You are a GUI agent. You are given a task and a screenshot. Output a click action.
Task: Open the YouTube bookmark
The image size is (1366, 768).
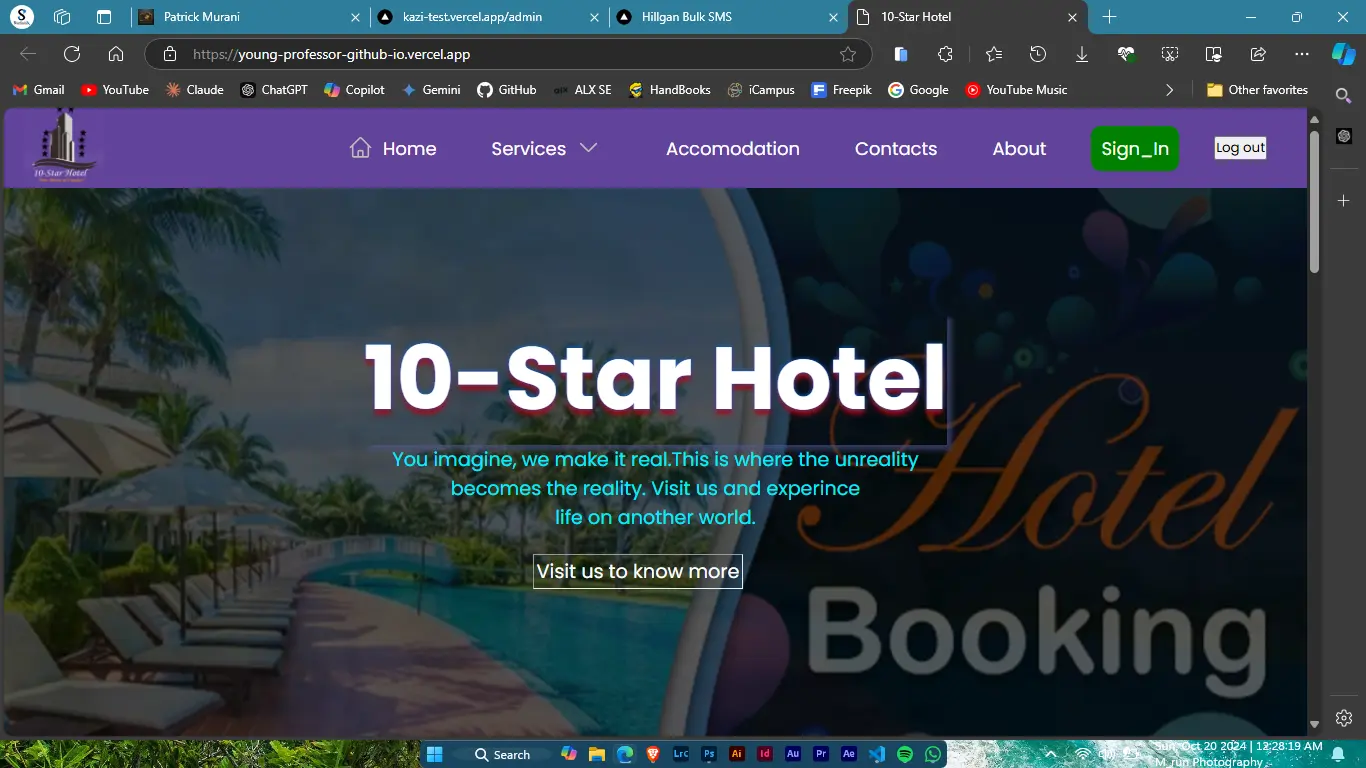click(115, 90)
